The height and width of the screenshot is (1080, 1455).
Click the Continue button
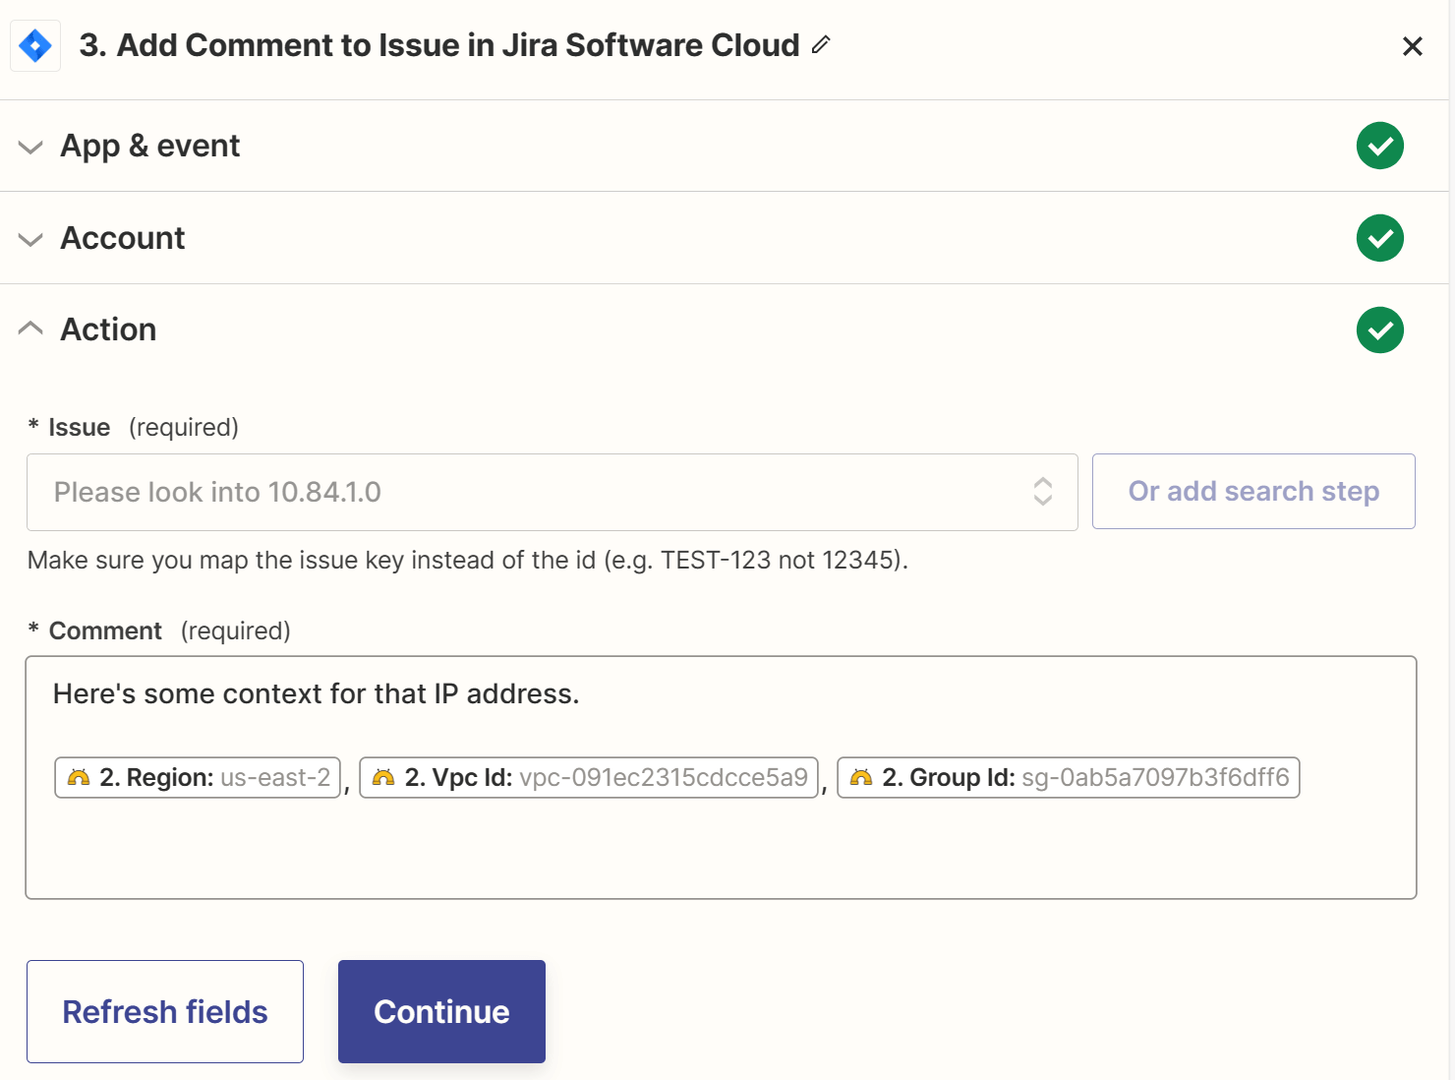[x=442, y=1011]
